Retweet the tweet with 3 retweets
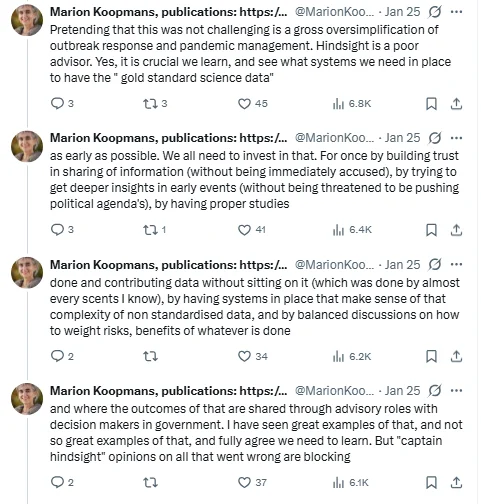Screen dimensions: 481x504 (x=155, y=104)
